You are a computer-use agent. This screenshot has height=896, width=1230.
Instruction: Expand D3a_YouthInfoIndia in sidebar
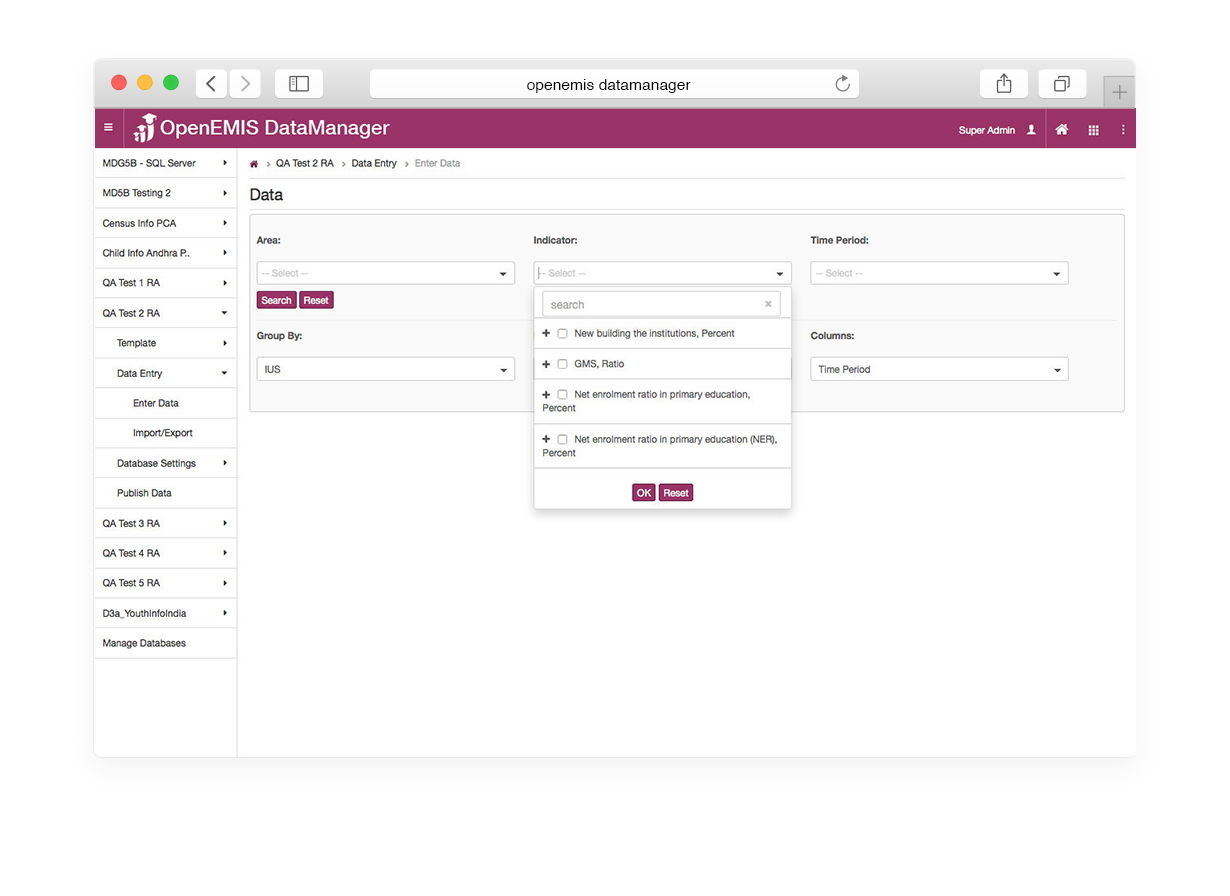[165, 613]
